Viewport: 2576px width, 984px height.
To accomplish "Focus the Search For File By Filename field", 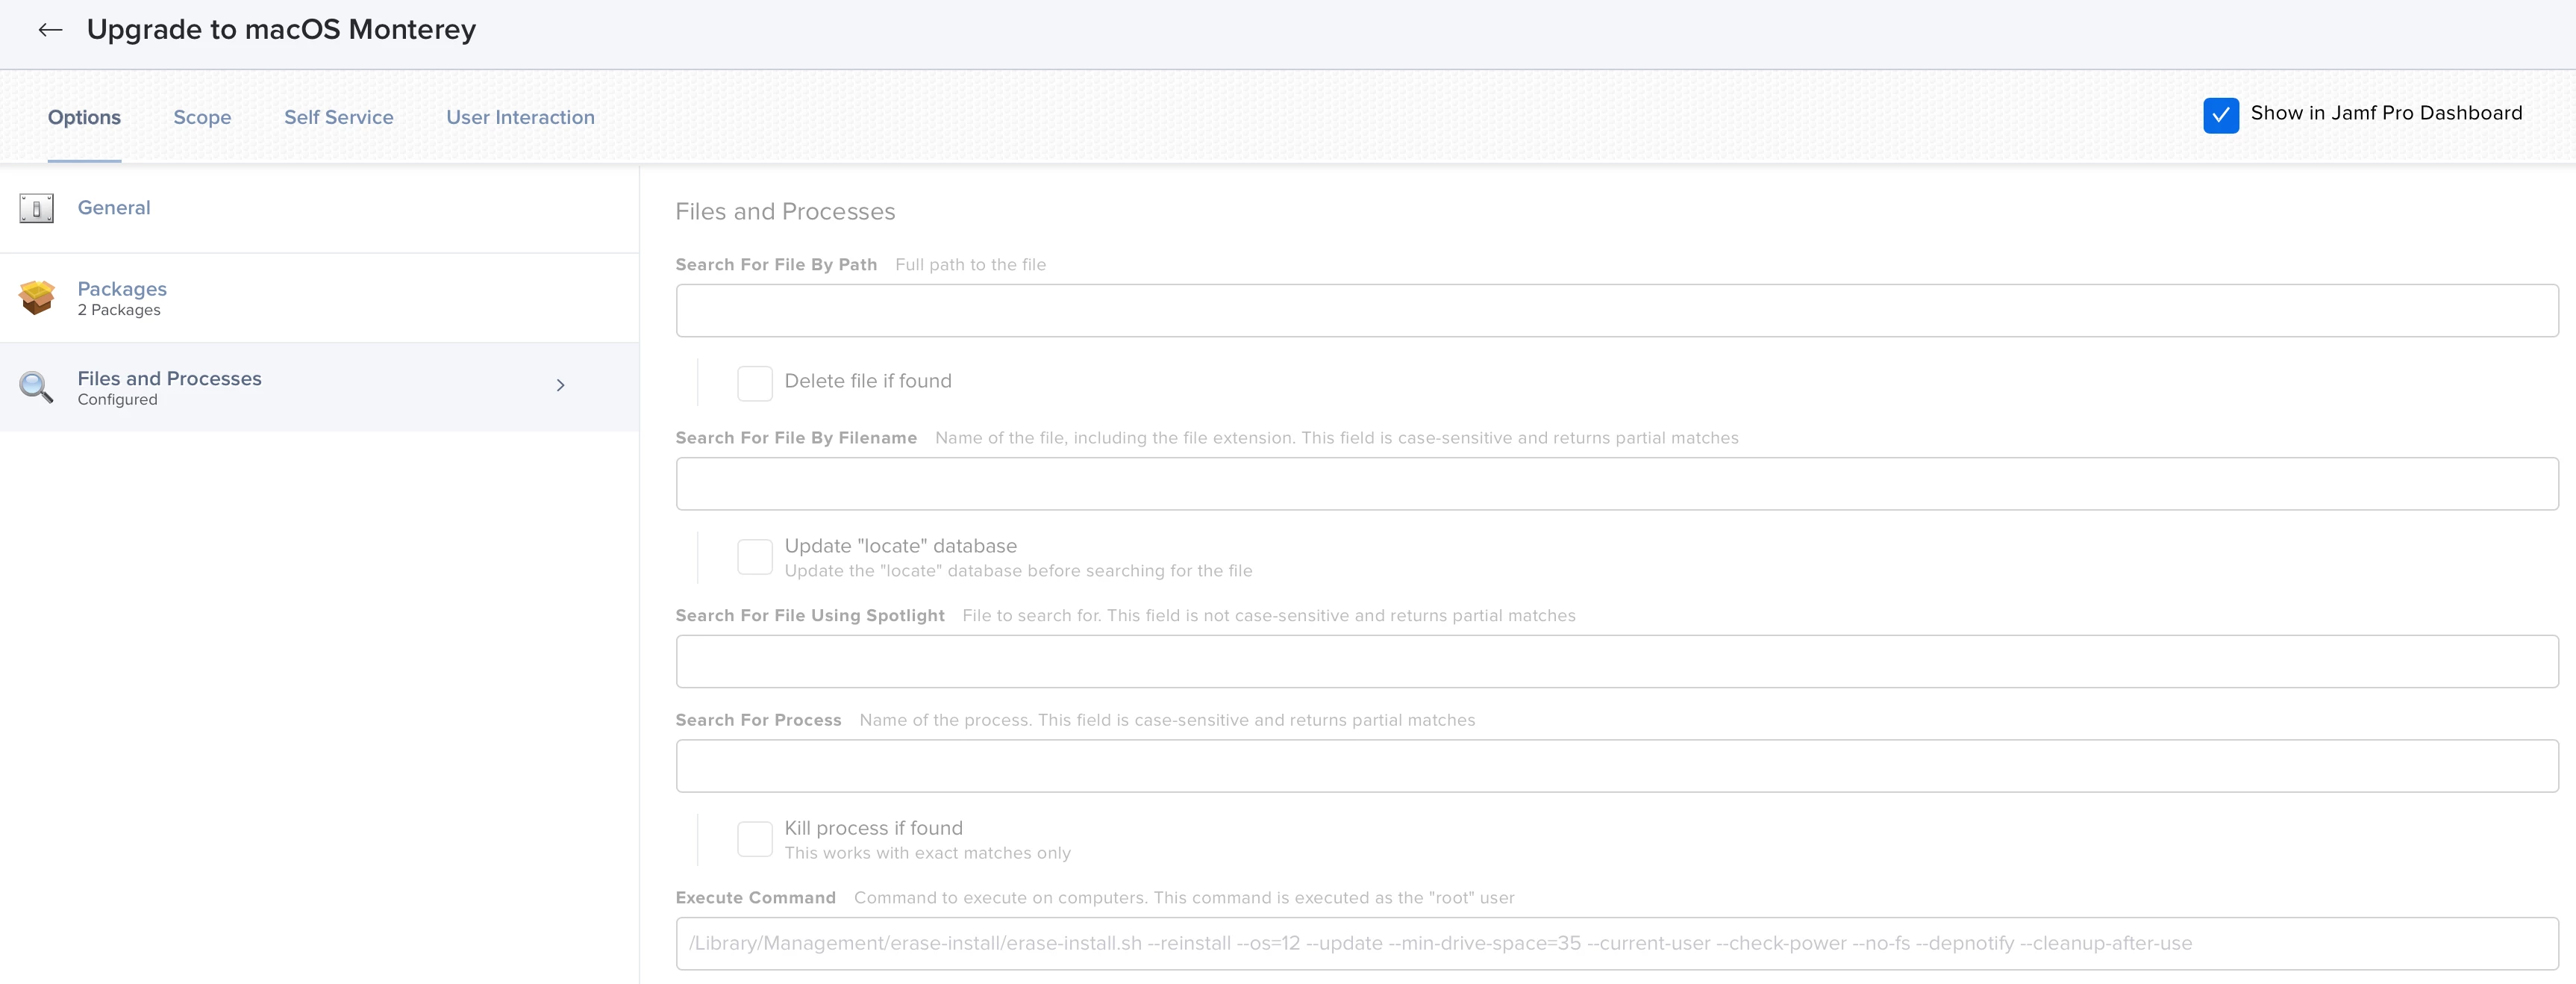I will tap(1616, 484).
